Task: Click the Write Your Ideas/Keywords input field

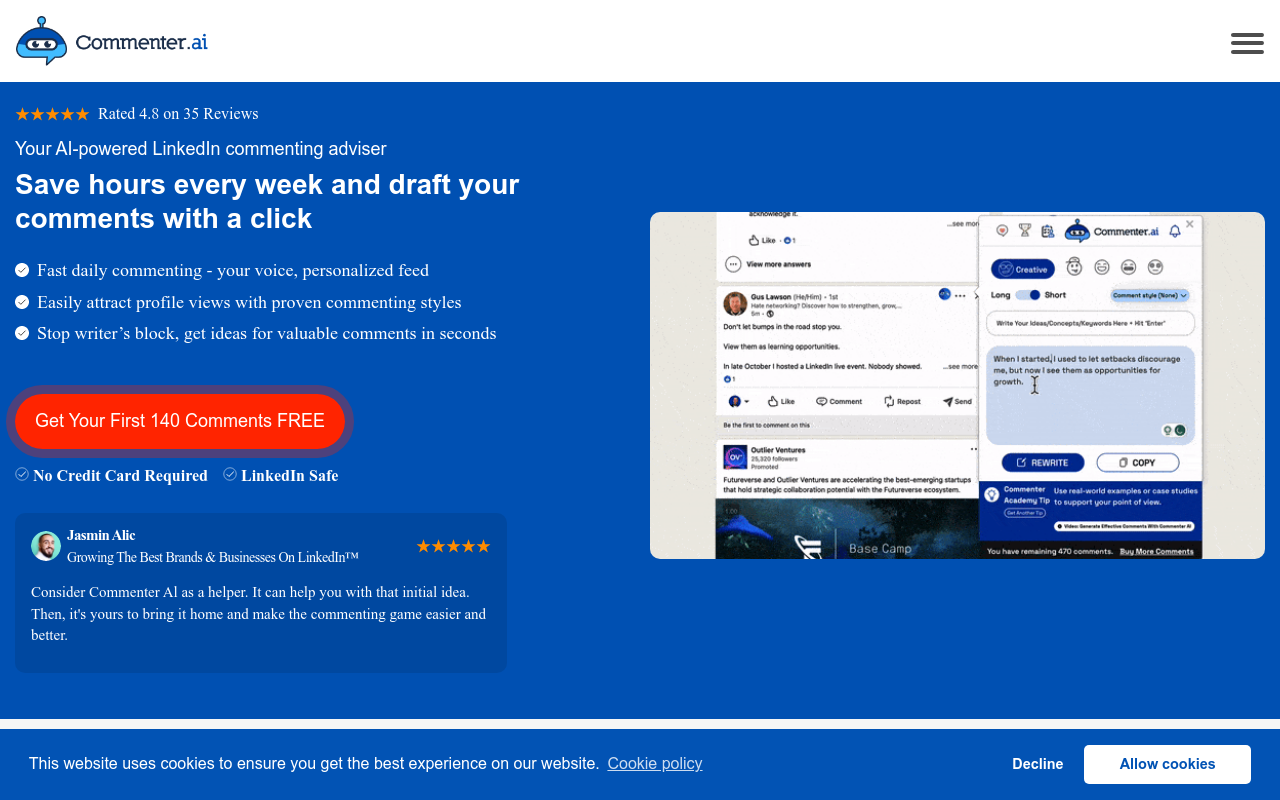Action: [x=1090, y=323]
